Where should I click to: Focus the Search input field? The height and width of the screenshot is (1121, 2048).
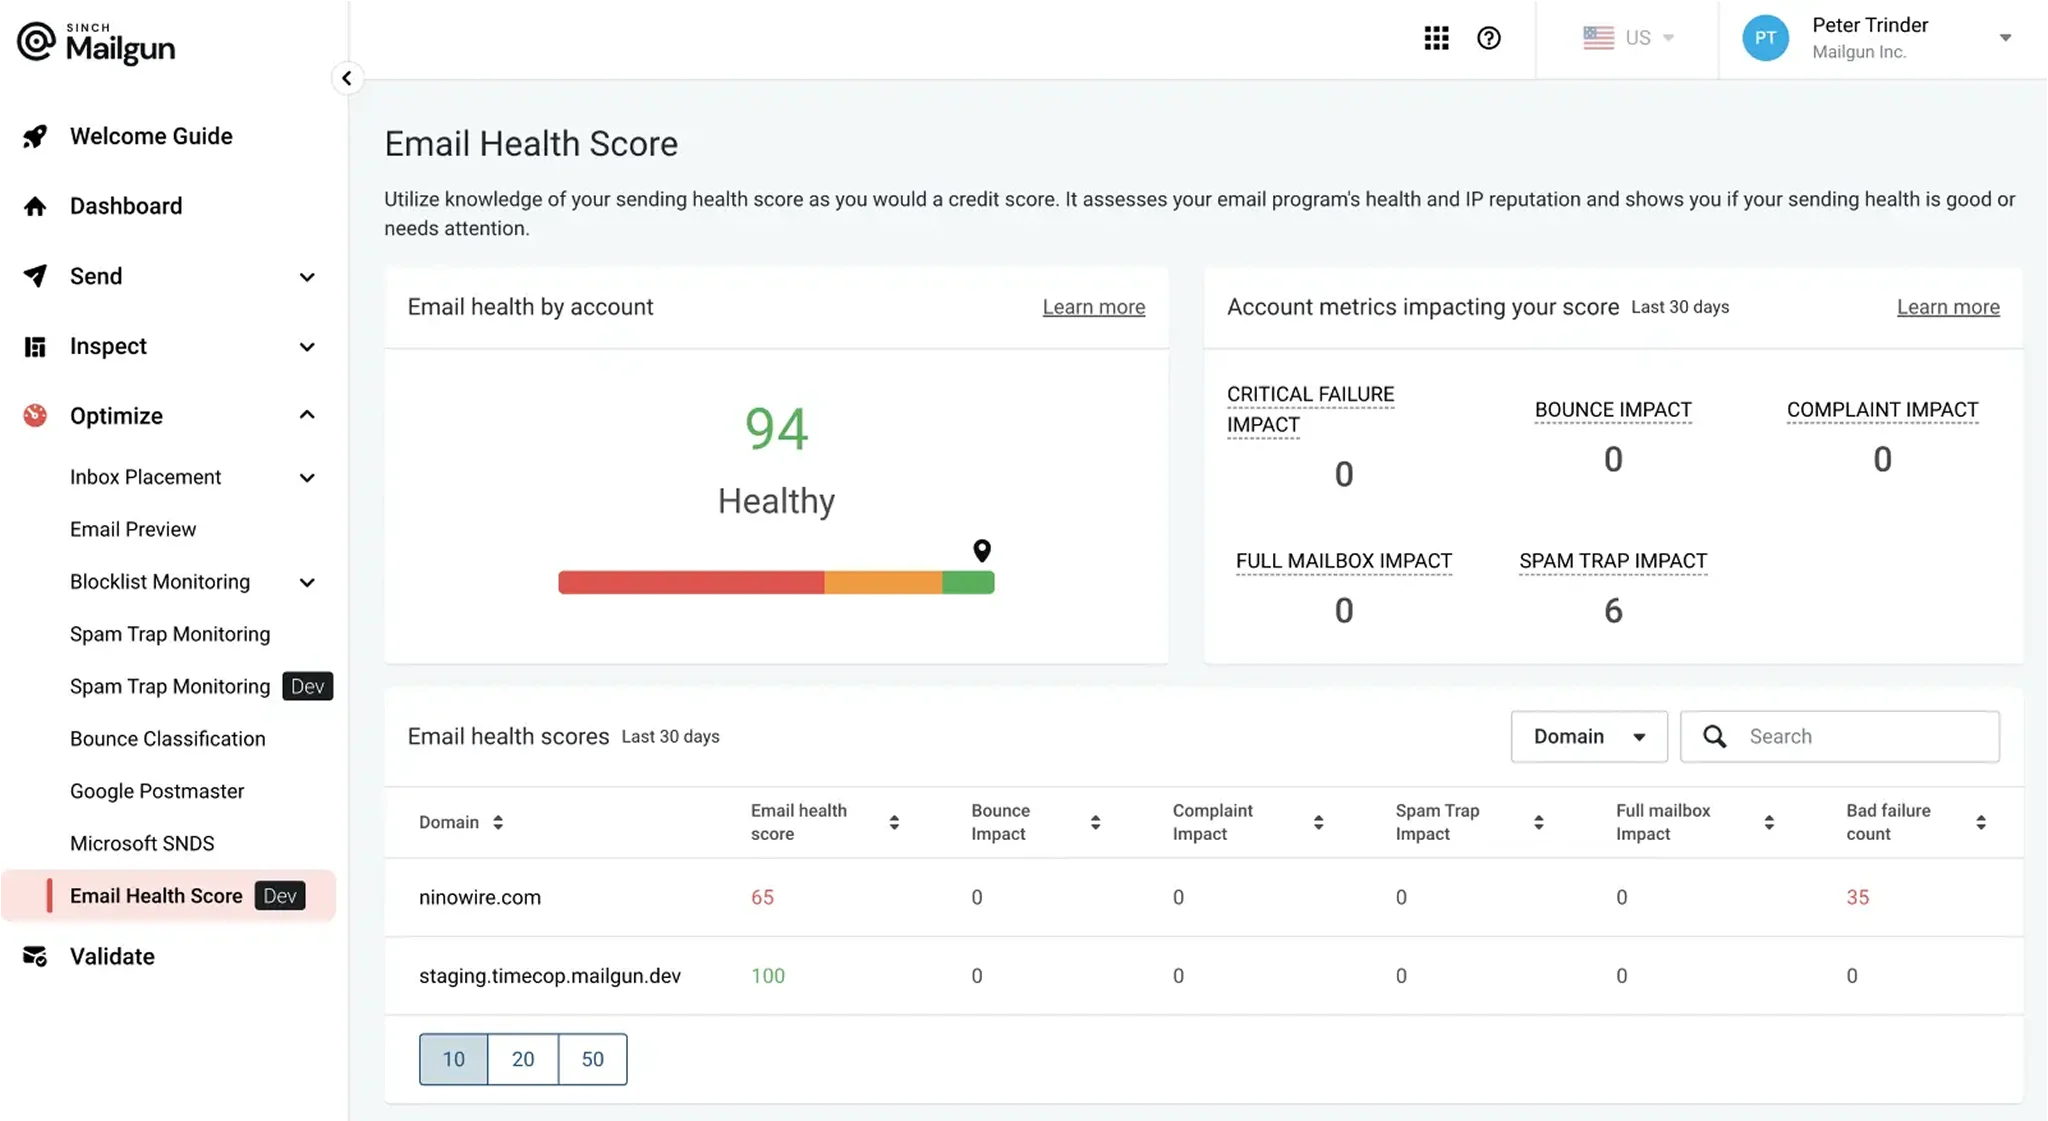click(1840, 737)
